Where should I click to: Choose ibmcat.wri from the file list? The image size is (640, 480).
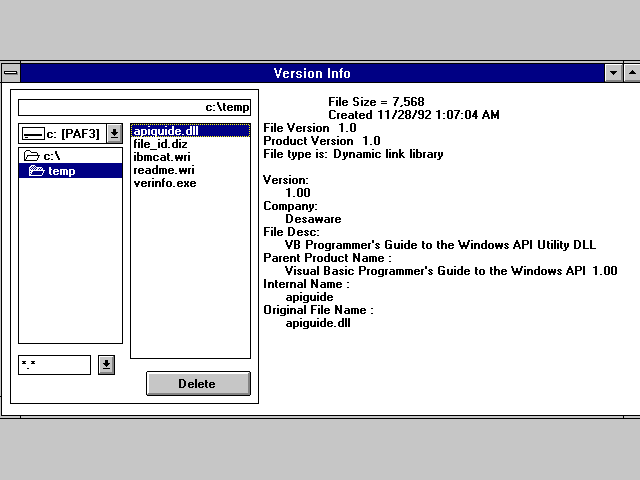[161, 157]
